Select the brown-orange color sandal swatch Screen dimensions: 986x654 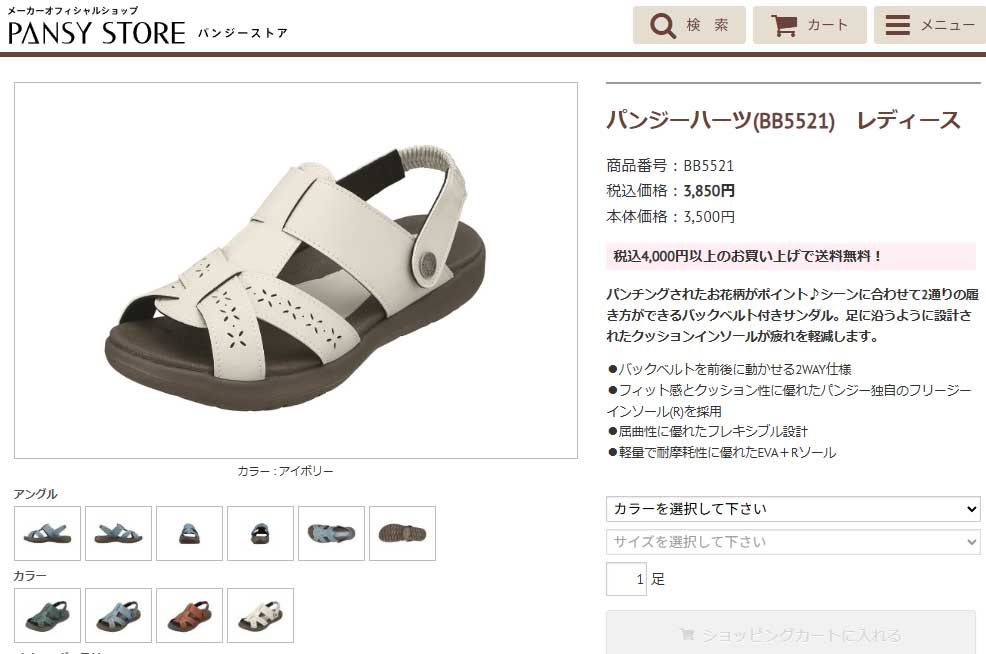(189, 616)
